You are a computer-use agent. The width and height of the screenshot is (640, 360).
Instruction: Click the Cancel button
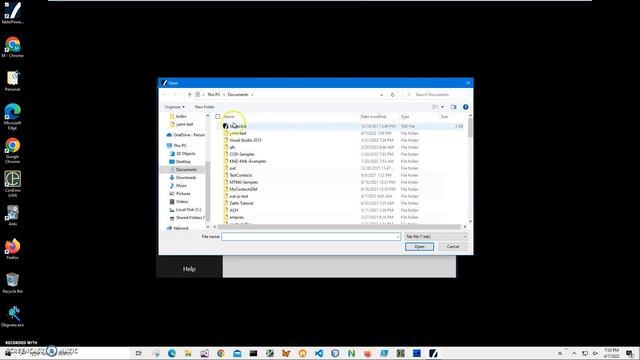point(453,247)
